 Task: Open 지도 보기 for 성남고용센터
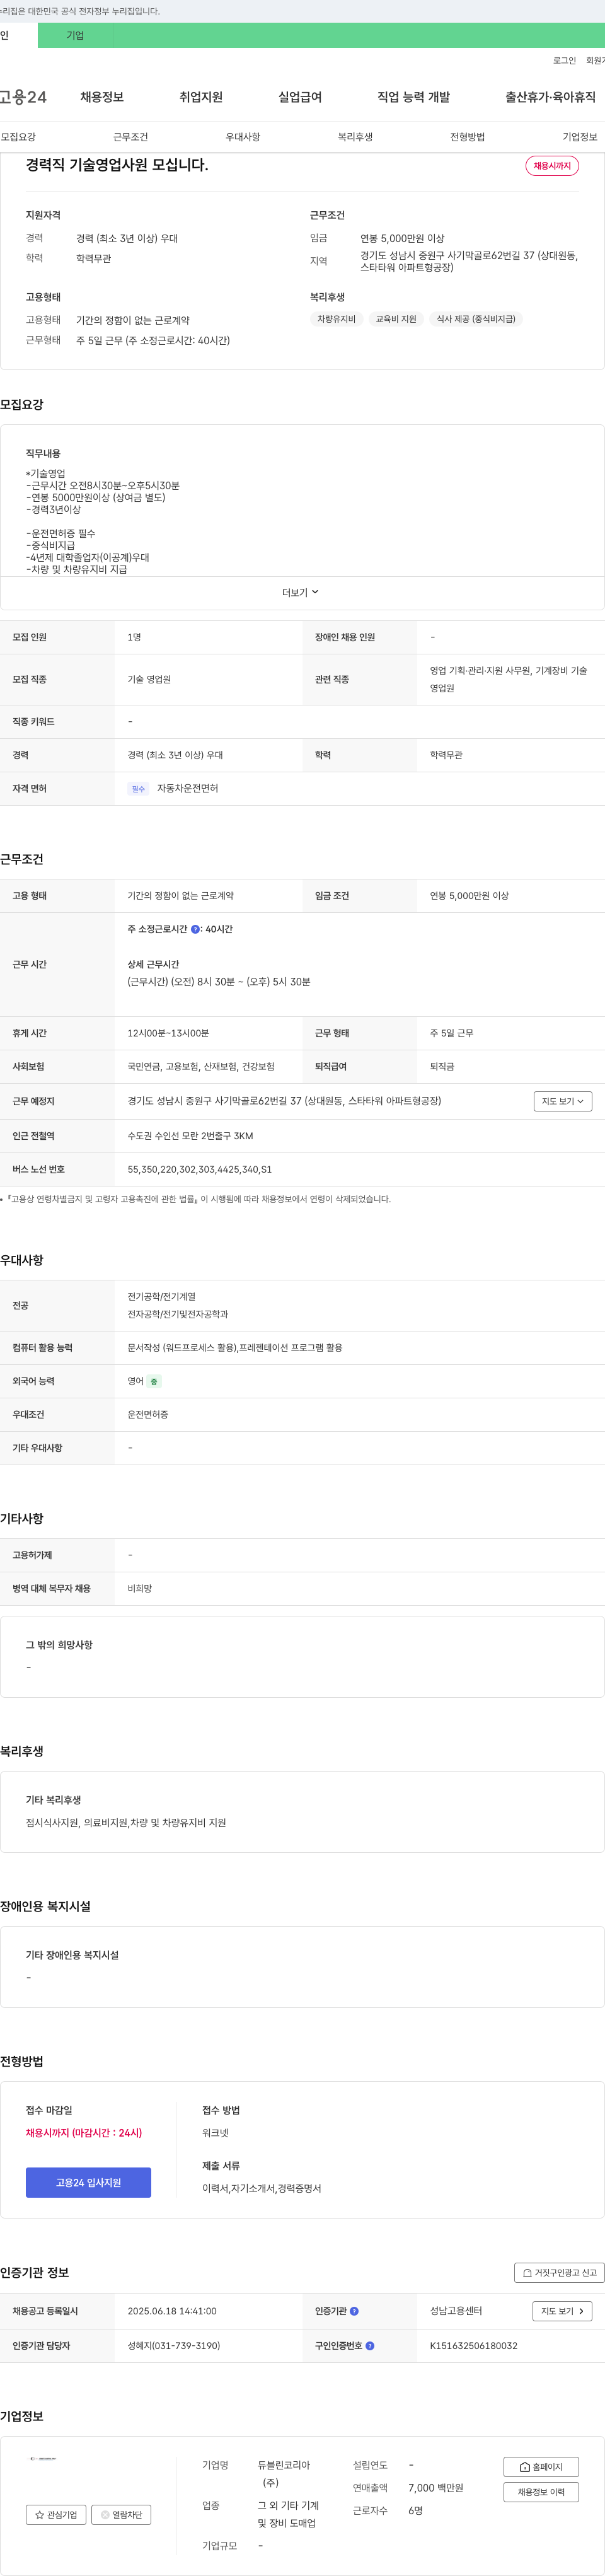(562, 2312)
